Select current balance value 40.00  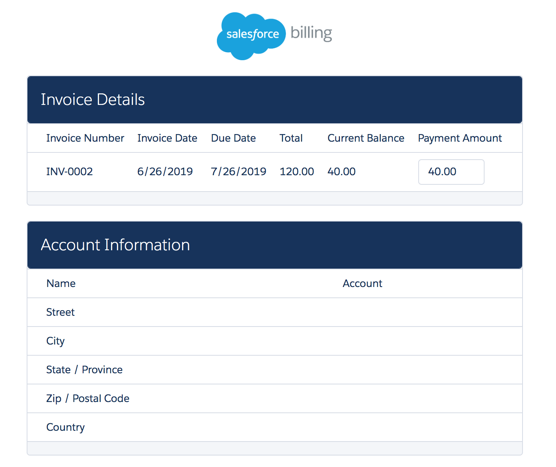click(x=341, y=172)
